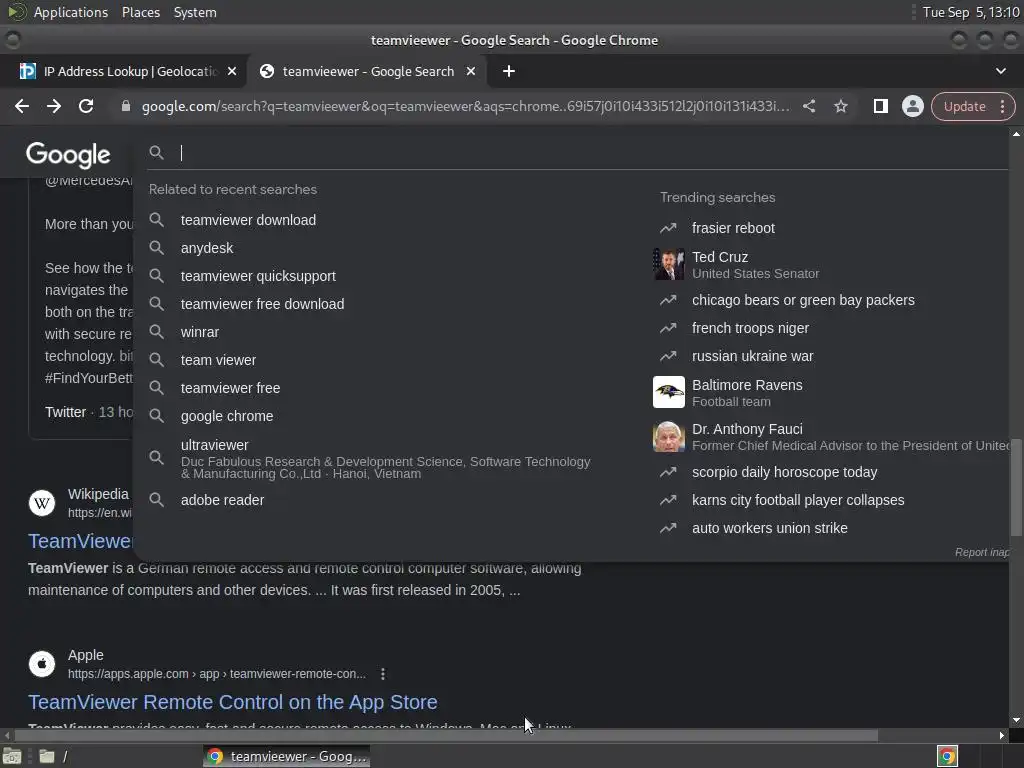
Task: Choose trending chicago bears or green bay packers
Action: [x=803, y=300]
